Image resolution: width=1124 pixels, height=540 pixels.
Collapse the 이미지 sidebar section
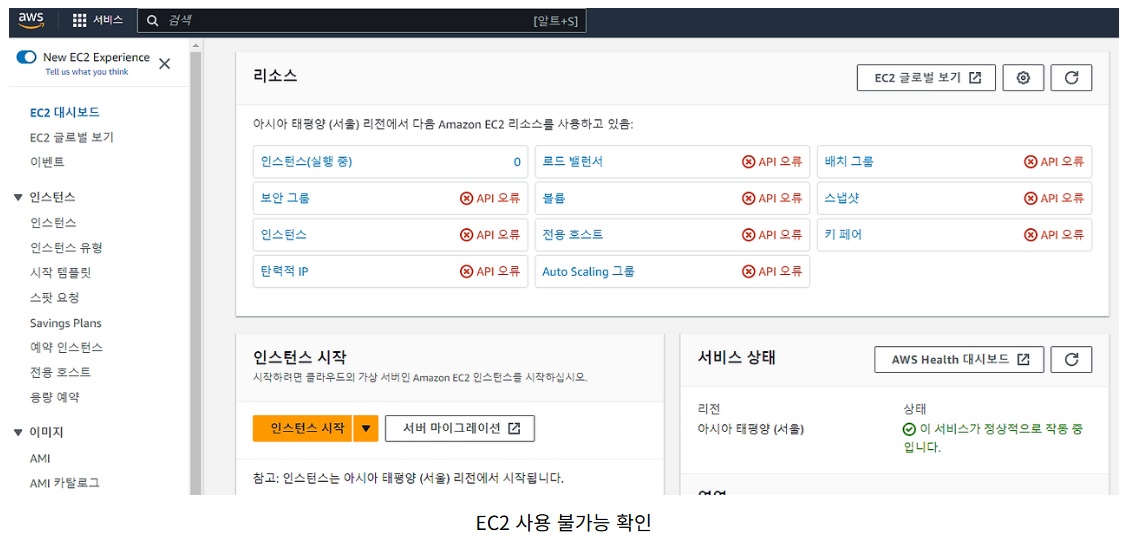[x=19, y=432]
